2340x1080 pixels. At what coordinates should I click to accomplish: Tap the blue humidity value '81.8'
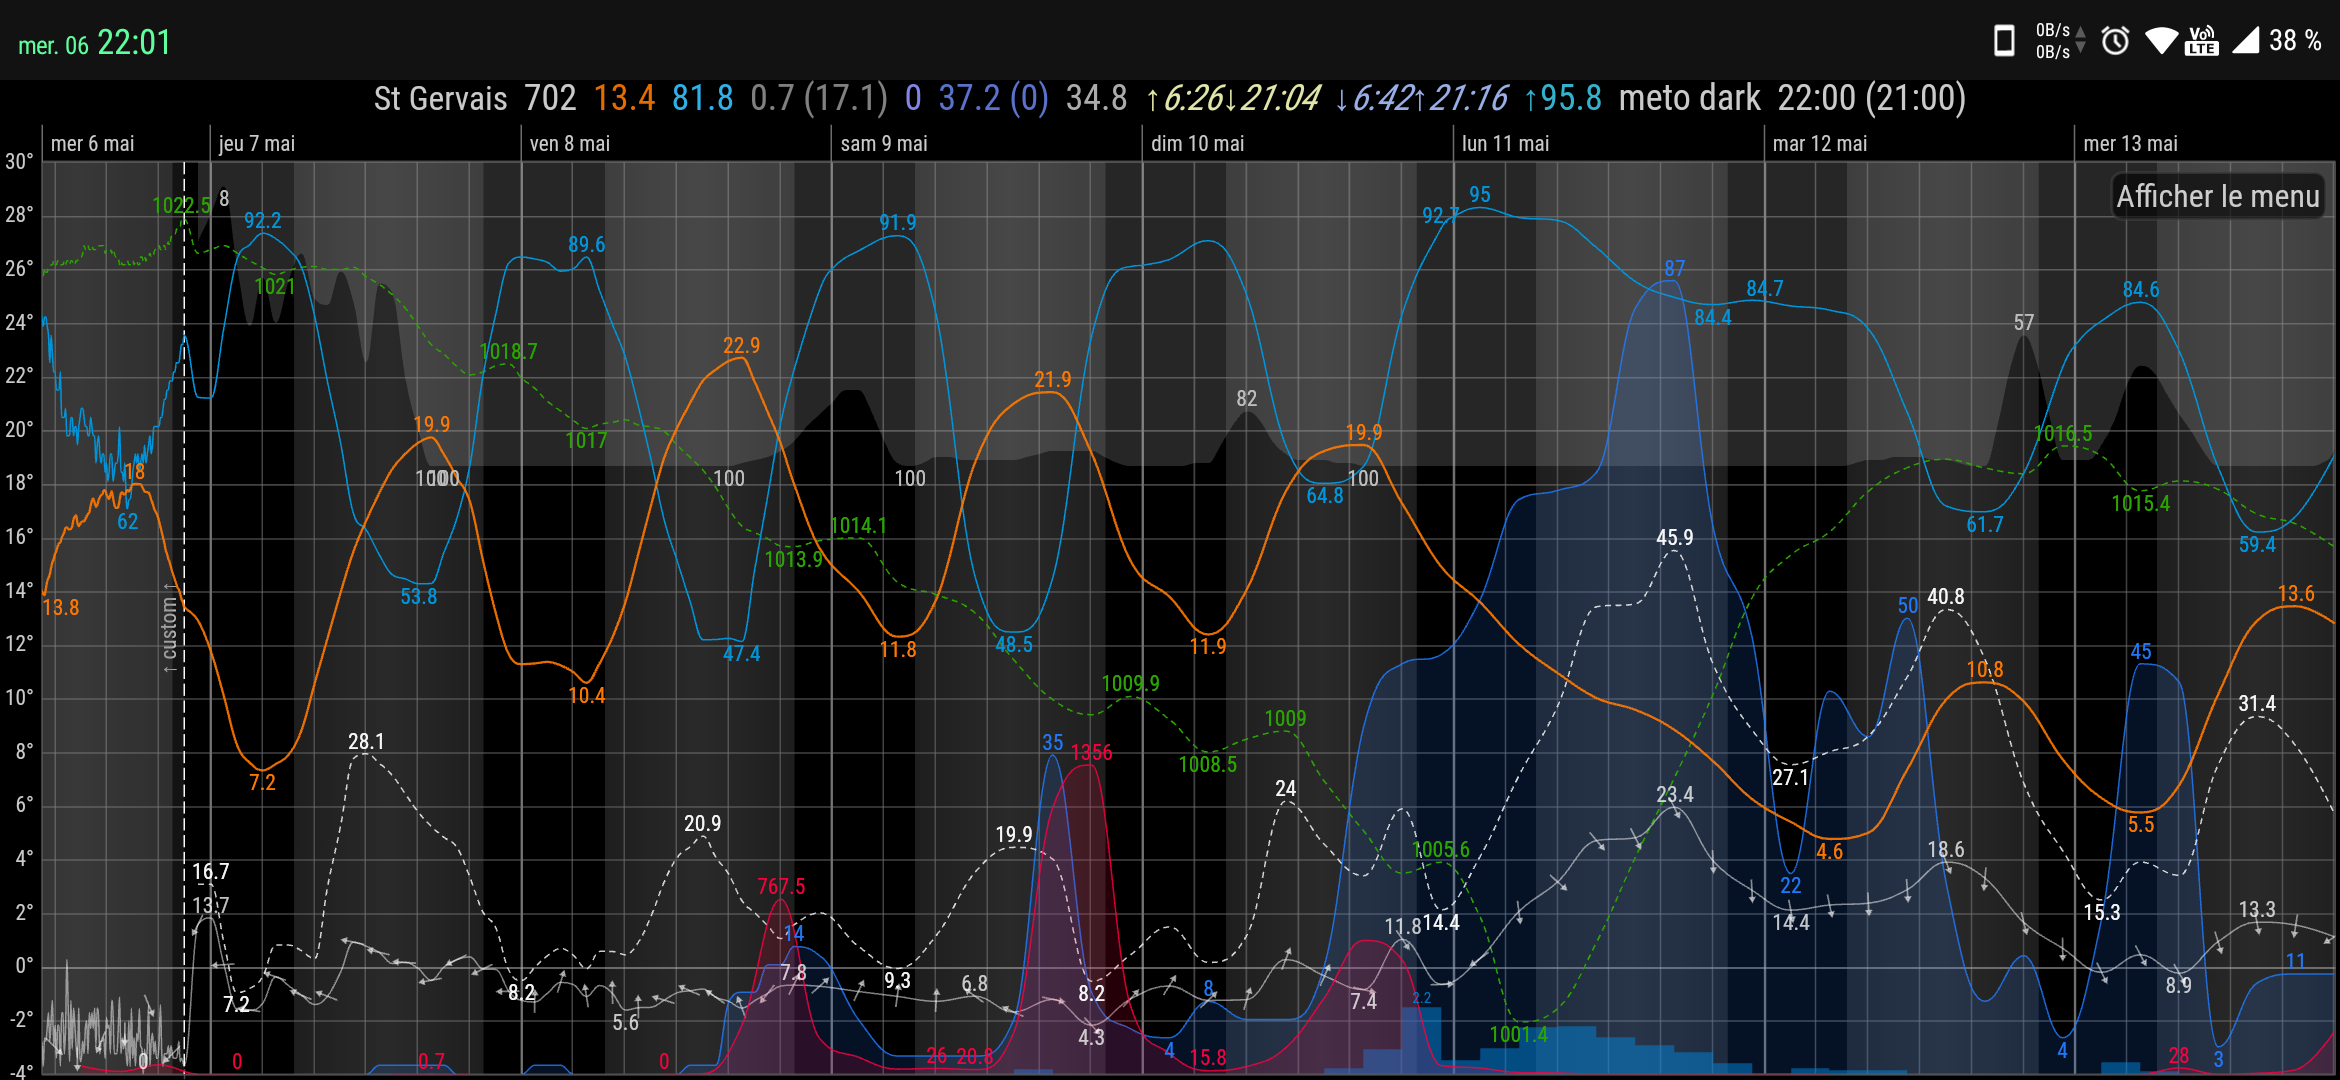[x=702, y=98]
